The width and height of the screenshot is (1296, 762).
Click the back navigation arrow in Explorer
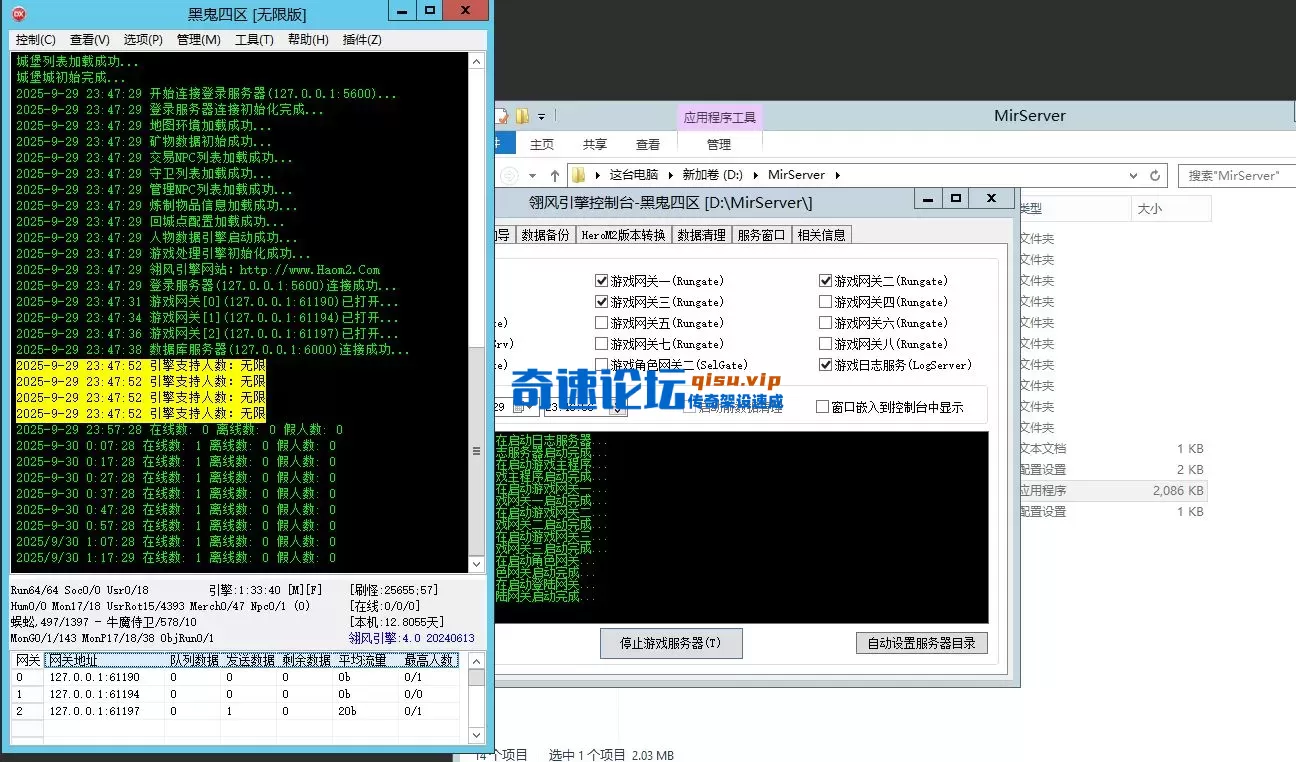(x=507, y=175)
